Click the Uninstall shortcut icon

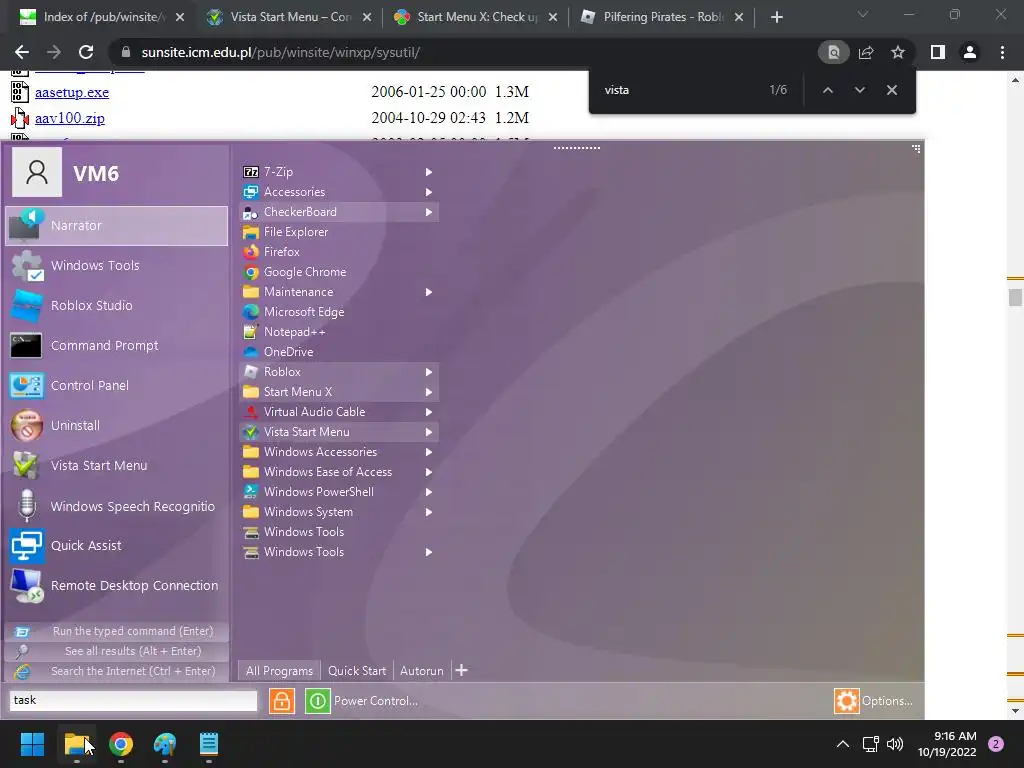pos(27,426)
